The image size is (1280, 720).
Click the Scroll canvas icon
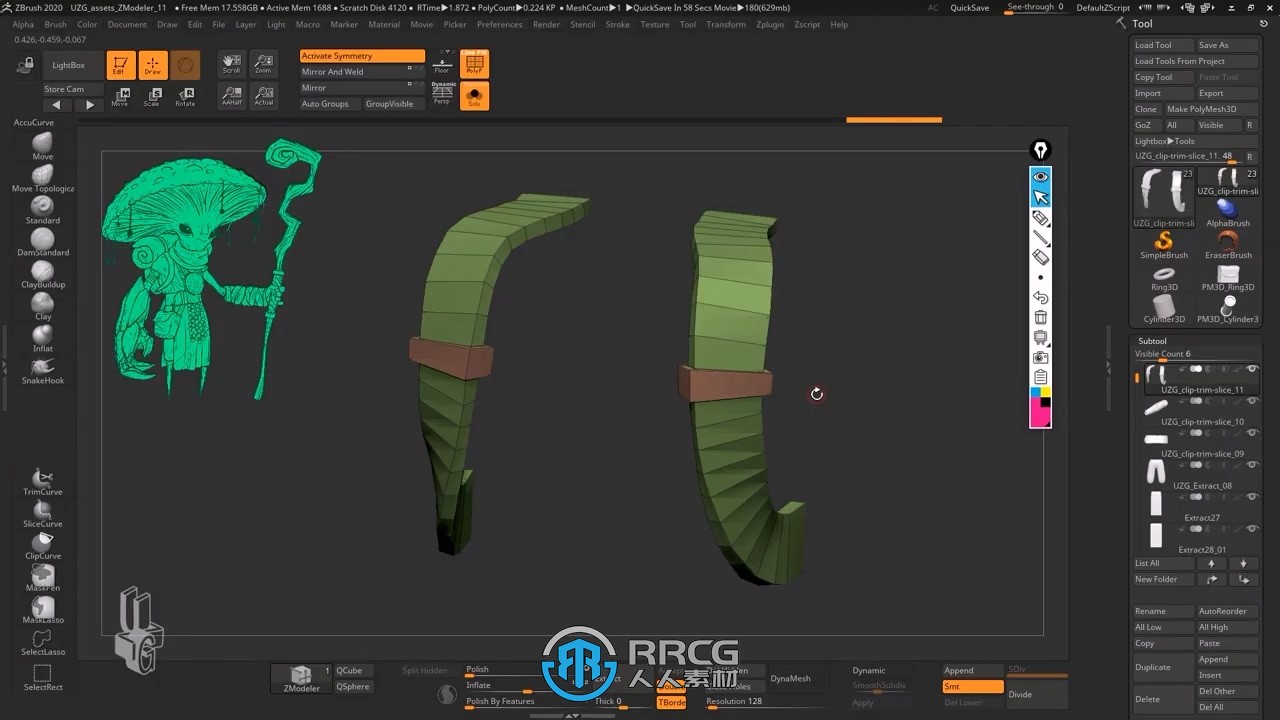click(231, 64)
